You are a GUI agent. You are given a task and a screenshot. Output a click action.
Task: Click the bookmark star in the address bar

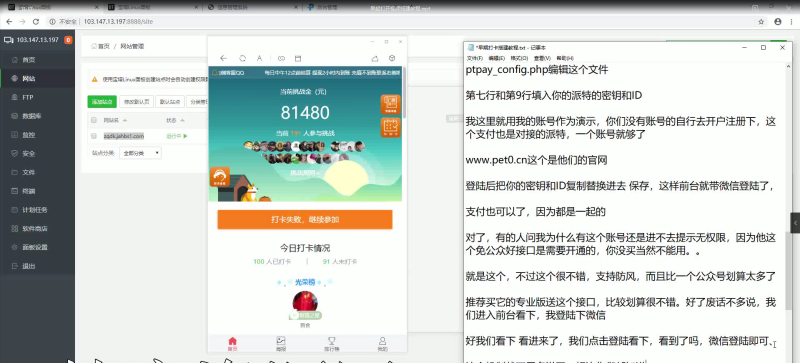tap(761, 21)
